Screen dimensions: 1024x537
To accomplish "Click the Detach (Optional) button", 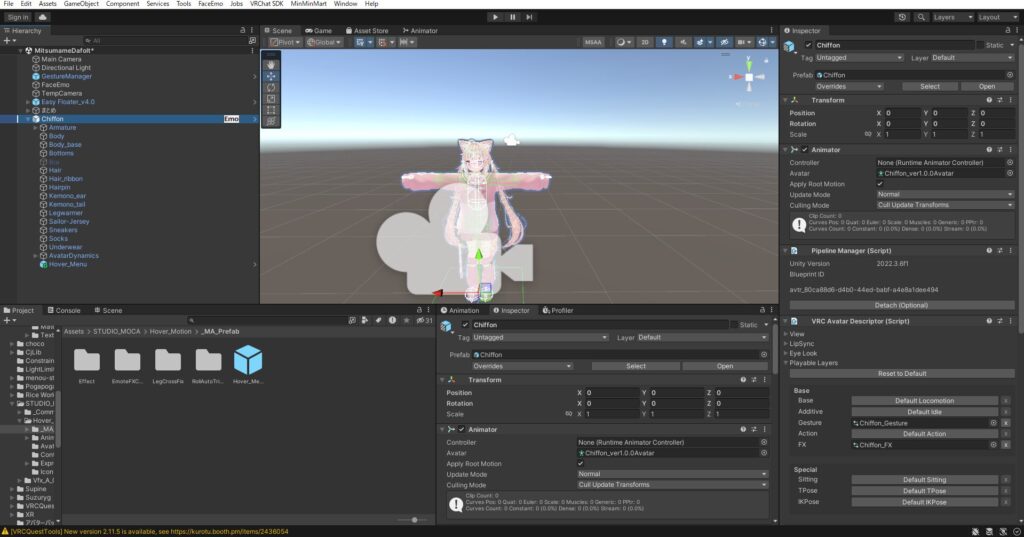I will tap(901, 305).
